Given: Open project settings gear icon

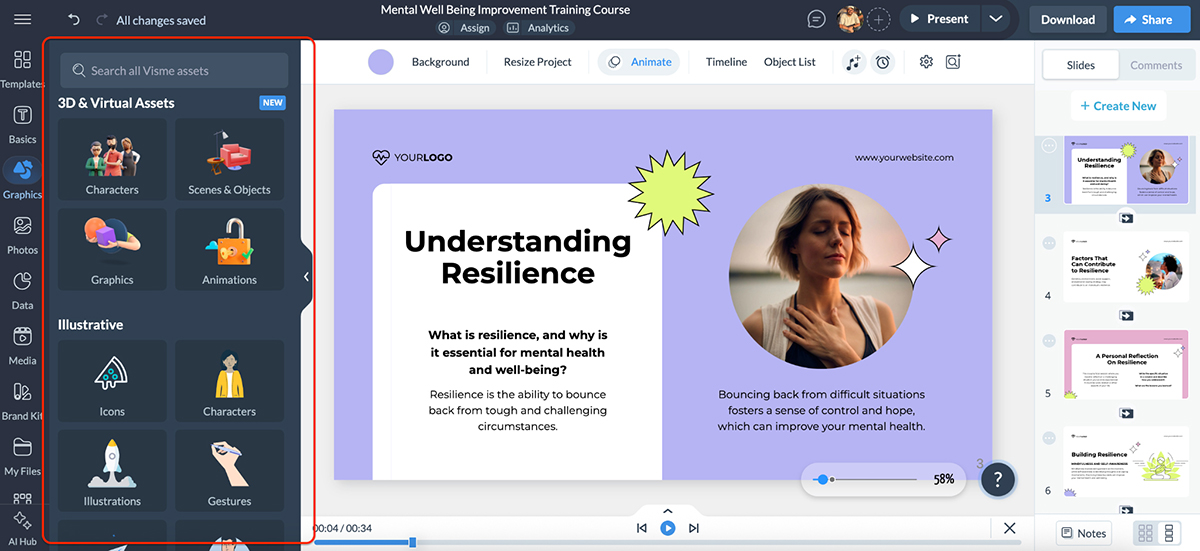Looking at the screenshot, I should pos(926,62).
